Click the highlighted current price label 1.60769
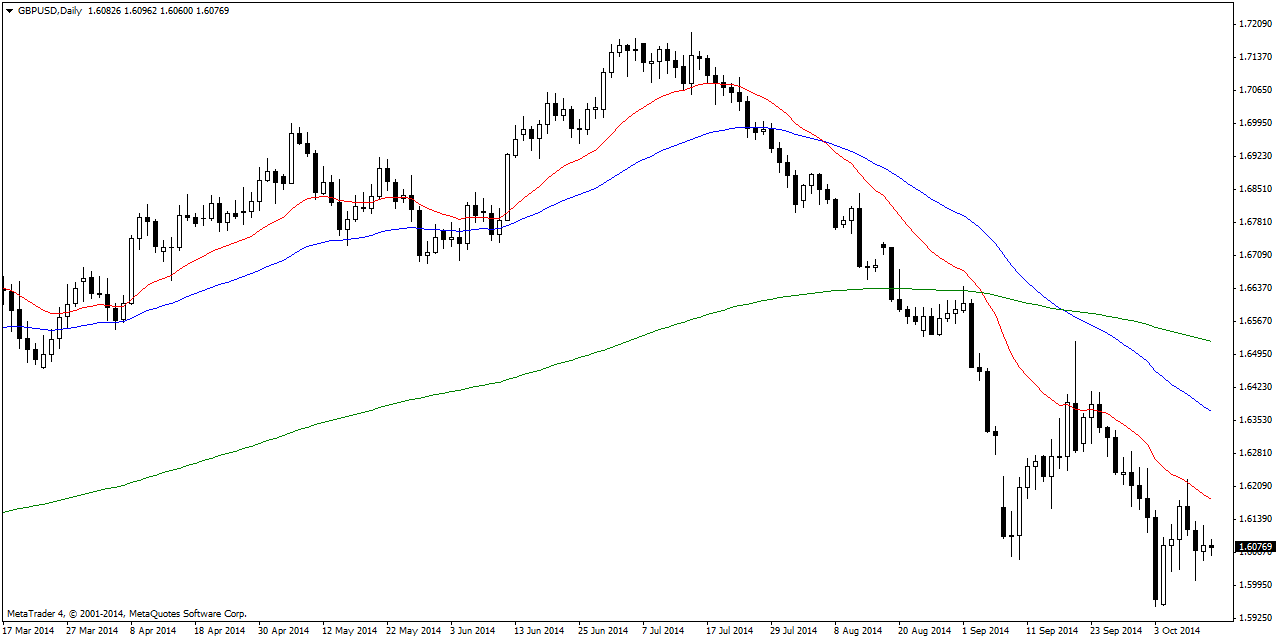1276x639 pixels. pyautogui.click(x=1254, y=547)
